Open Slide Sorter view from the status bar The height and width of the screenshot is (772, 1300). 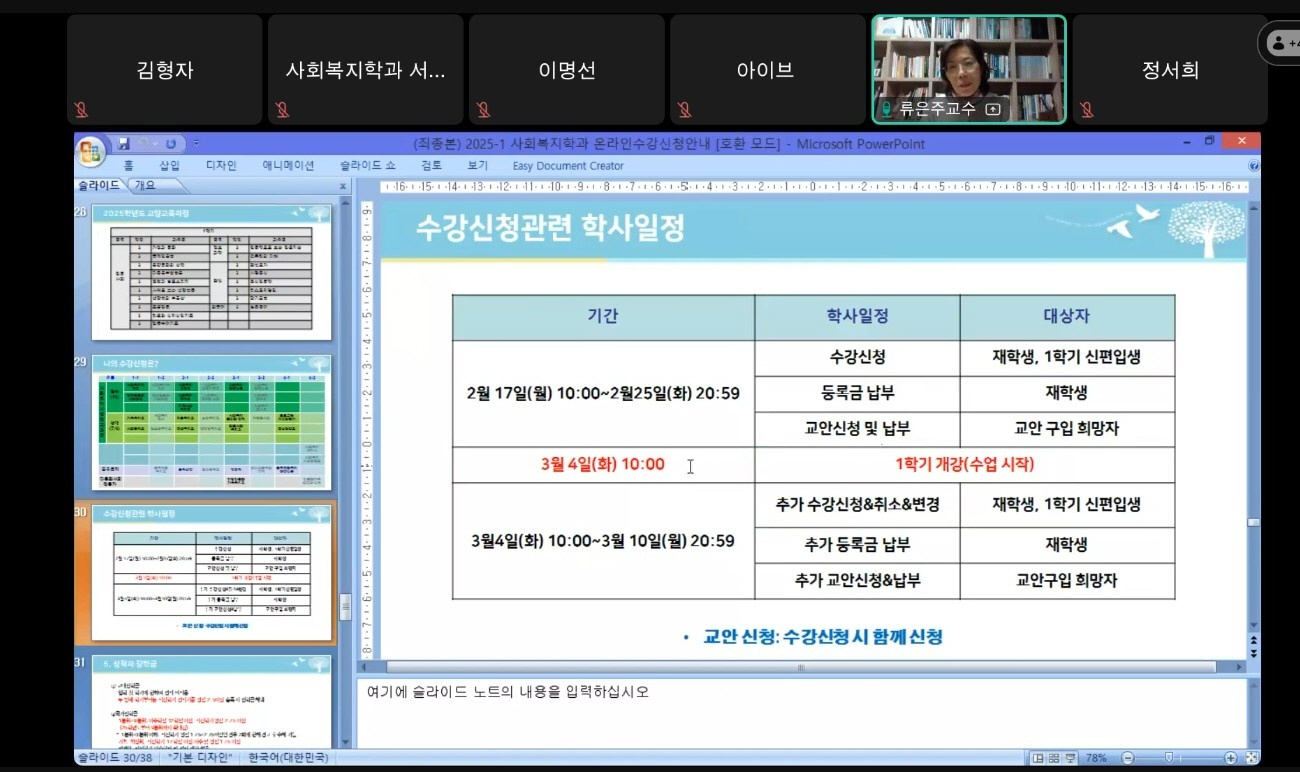(1052, 758)
